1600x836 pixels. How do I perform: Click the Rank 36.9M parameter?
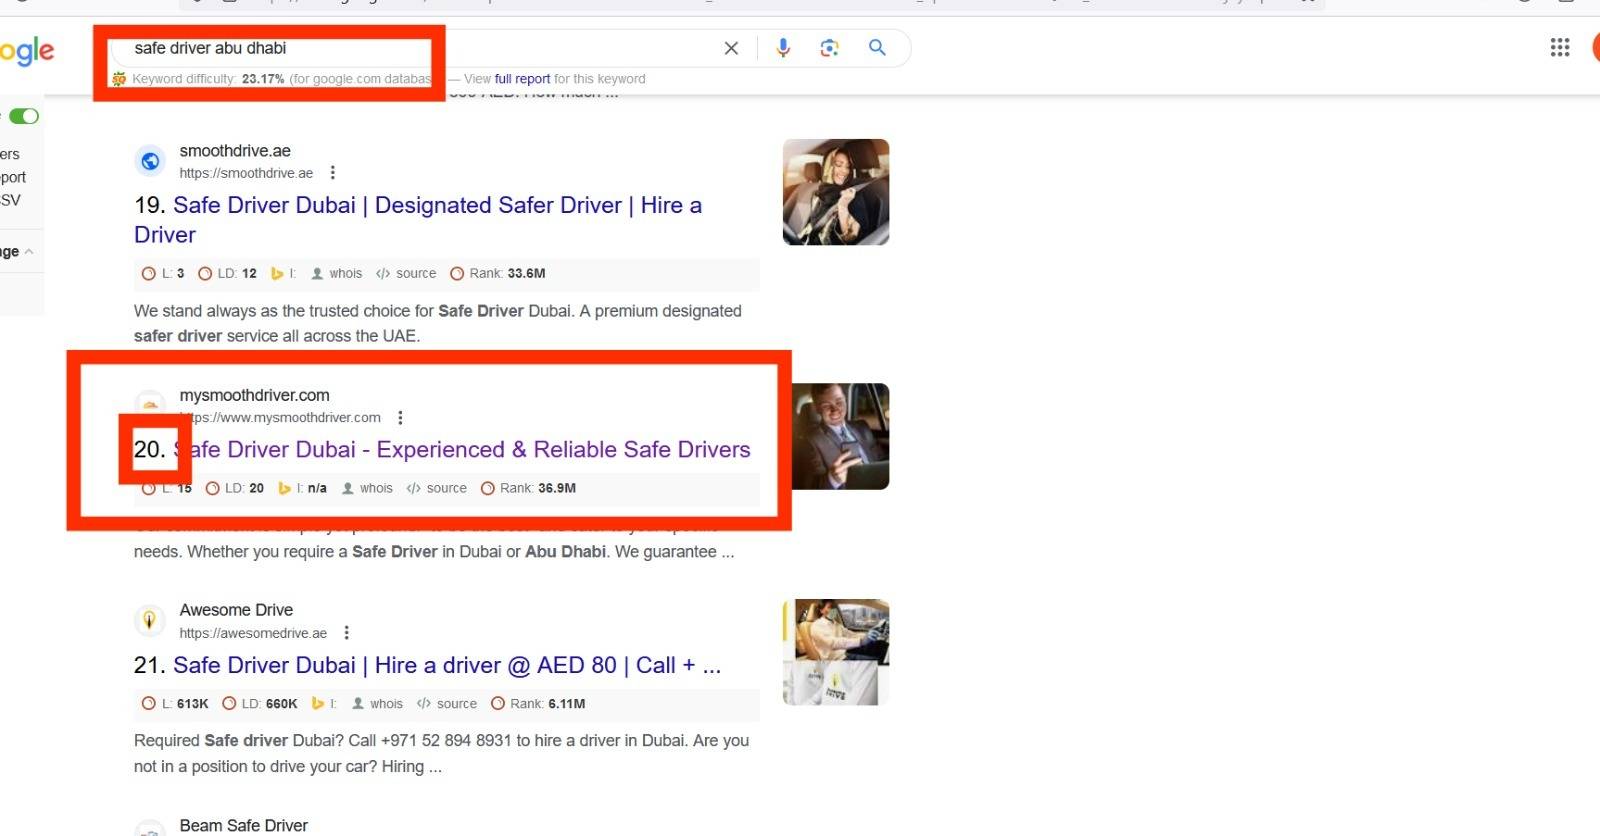529,488
